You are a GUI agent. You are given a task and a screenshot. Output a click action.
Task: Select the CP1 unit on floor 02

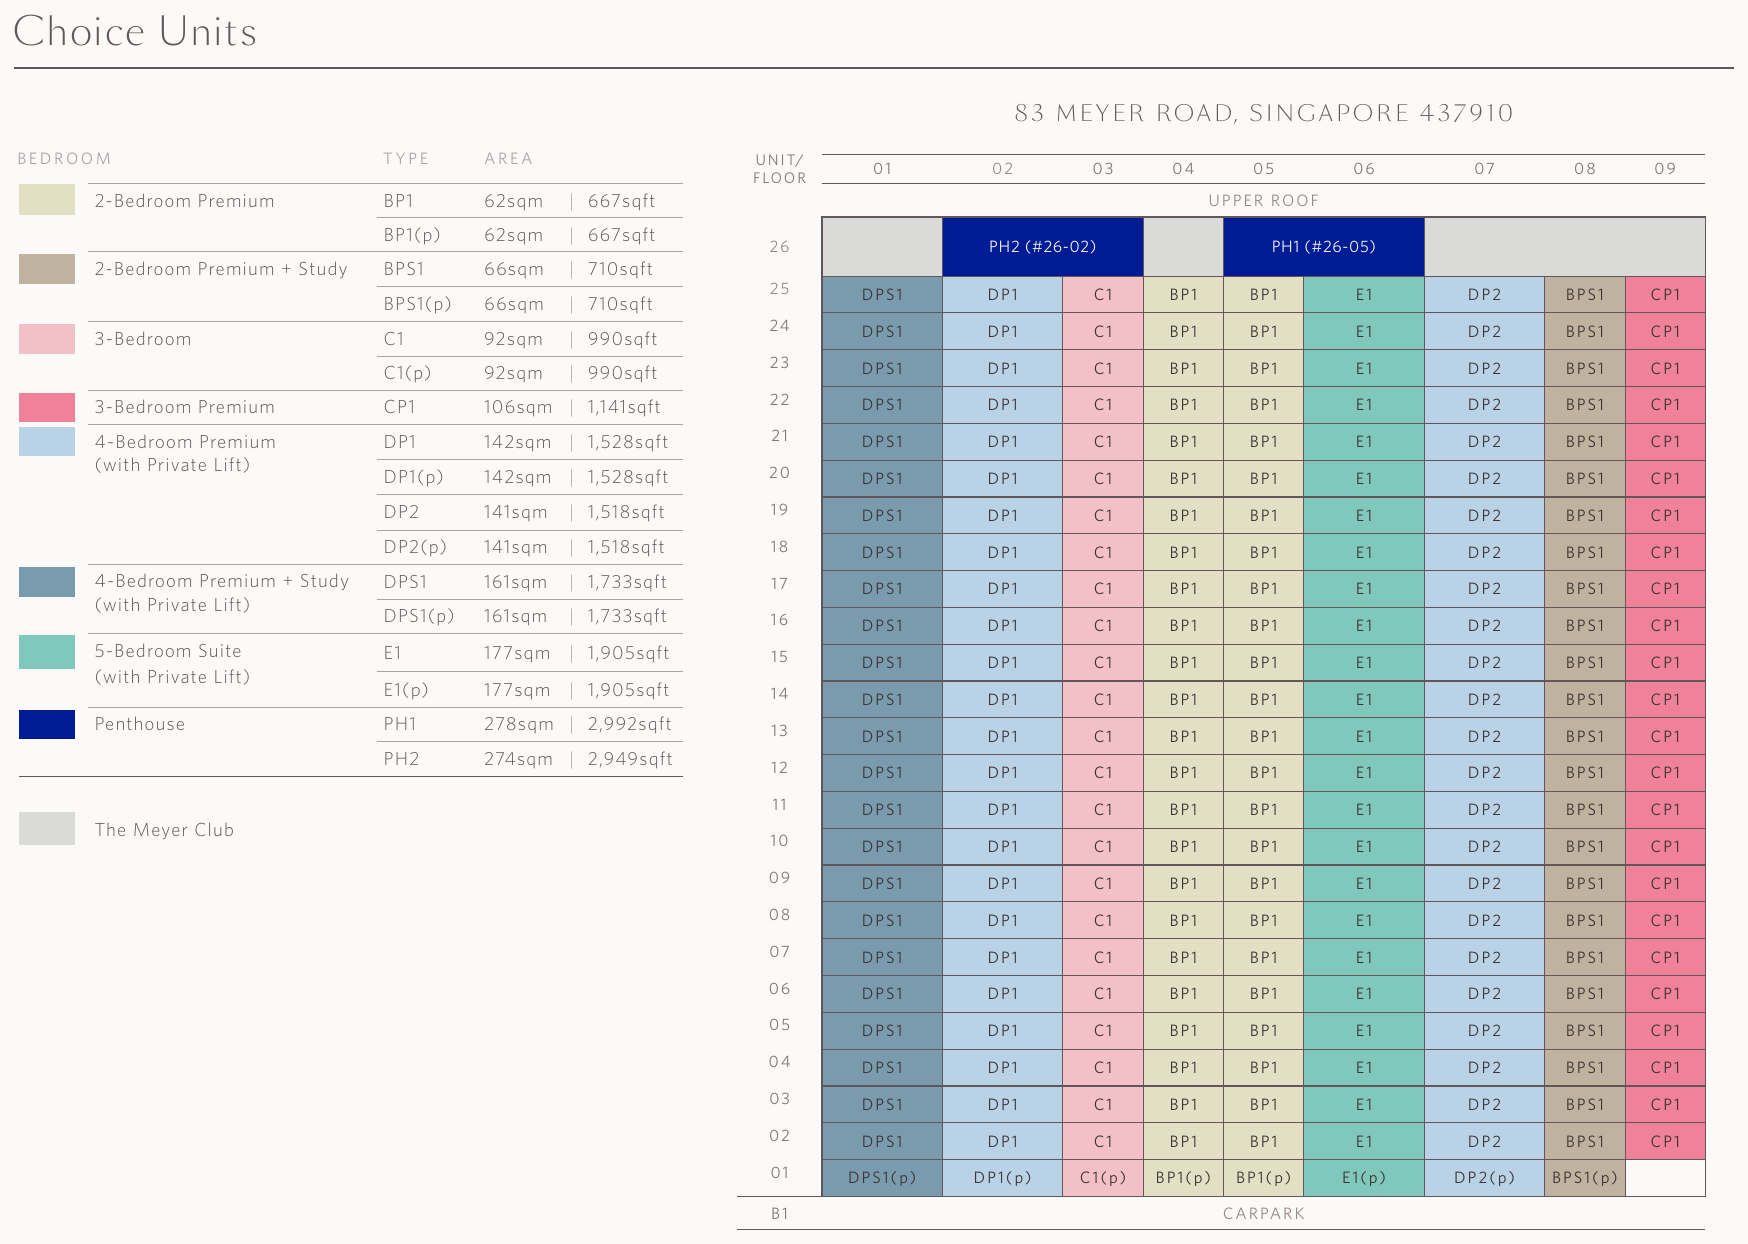1665,1142
